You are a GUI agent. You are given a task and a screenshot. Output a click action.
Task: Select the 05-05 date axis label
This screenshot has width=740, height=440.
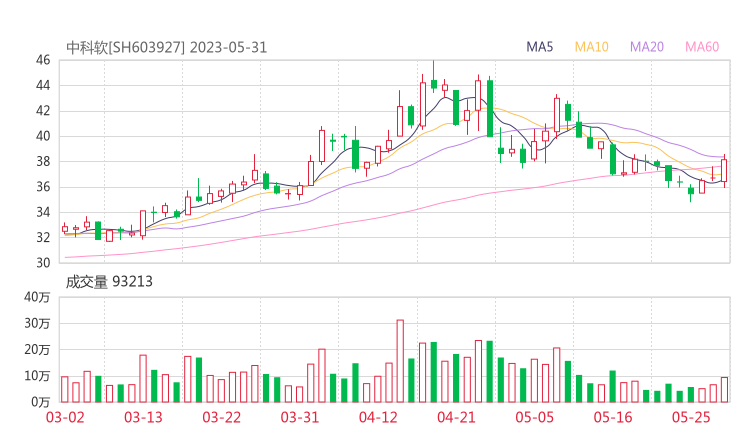pos(535,417)
